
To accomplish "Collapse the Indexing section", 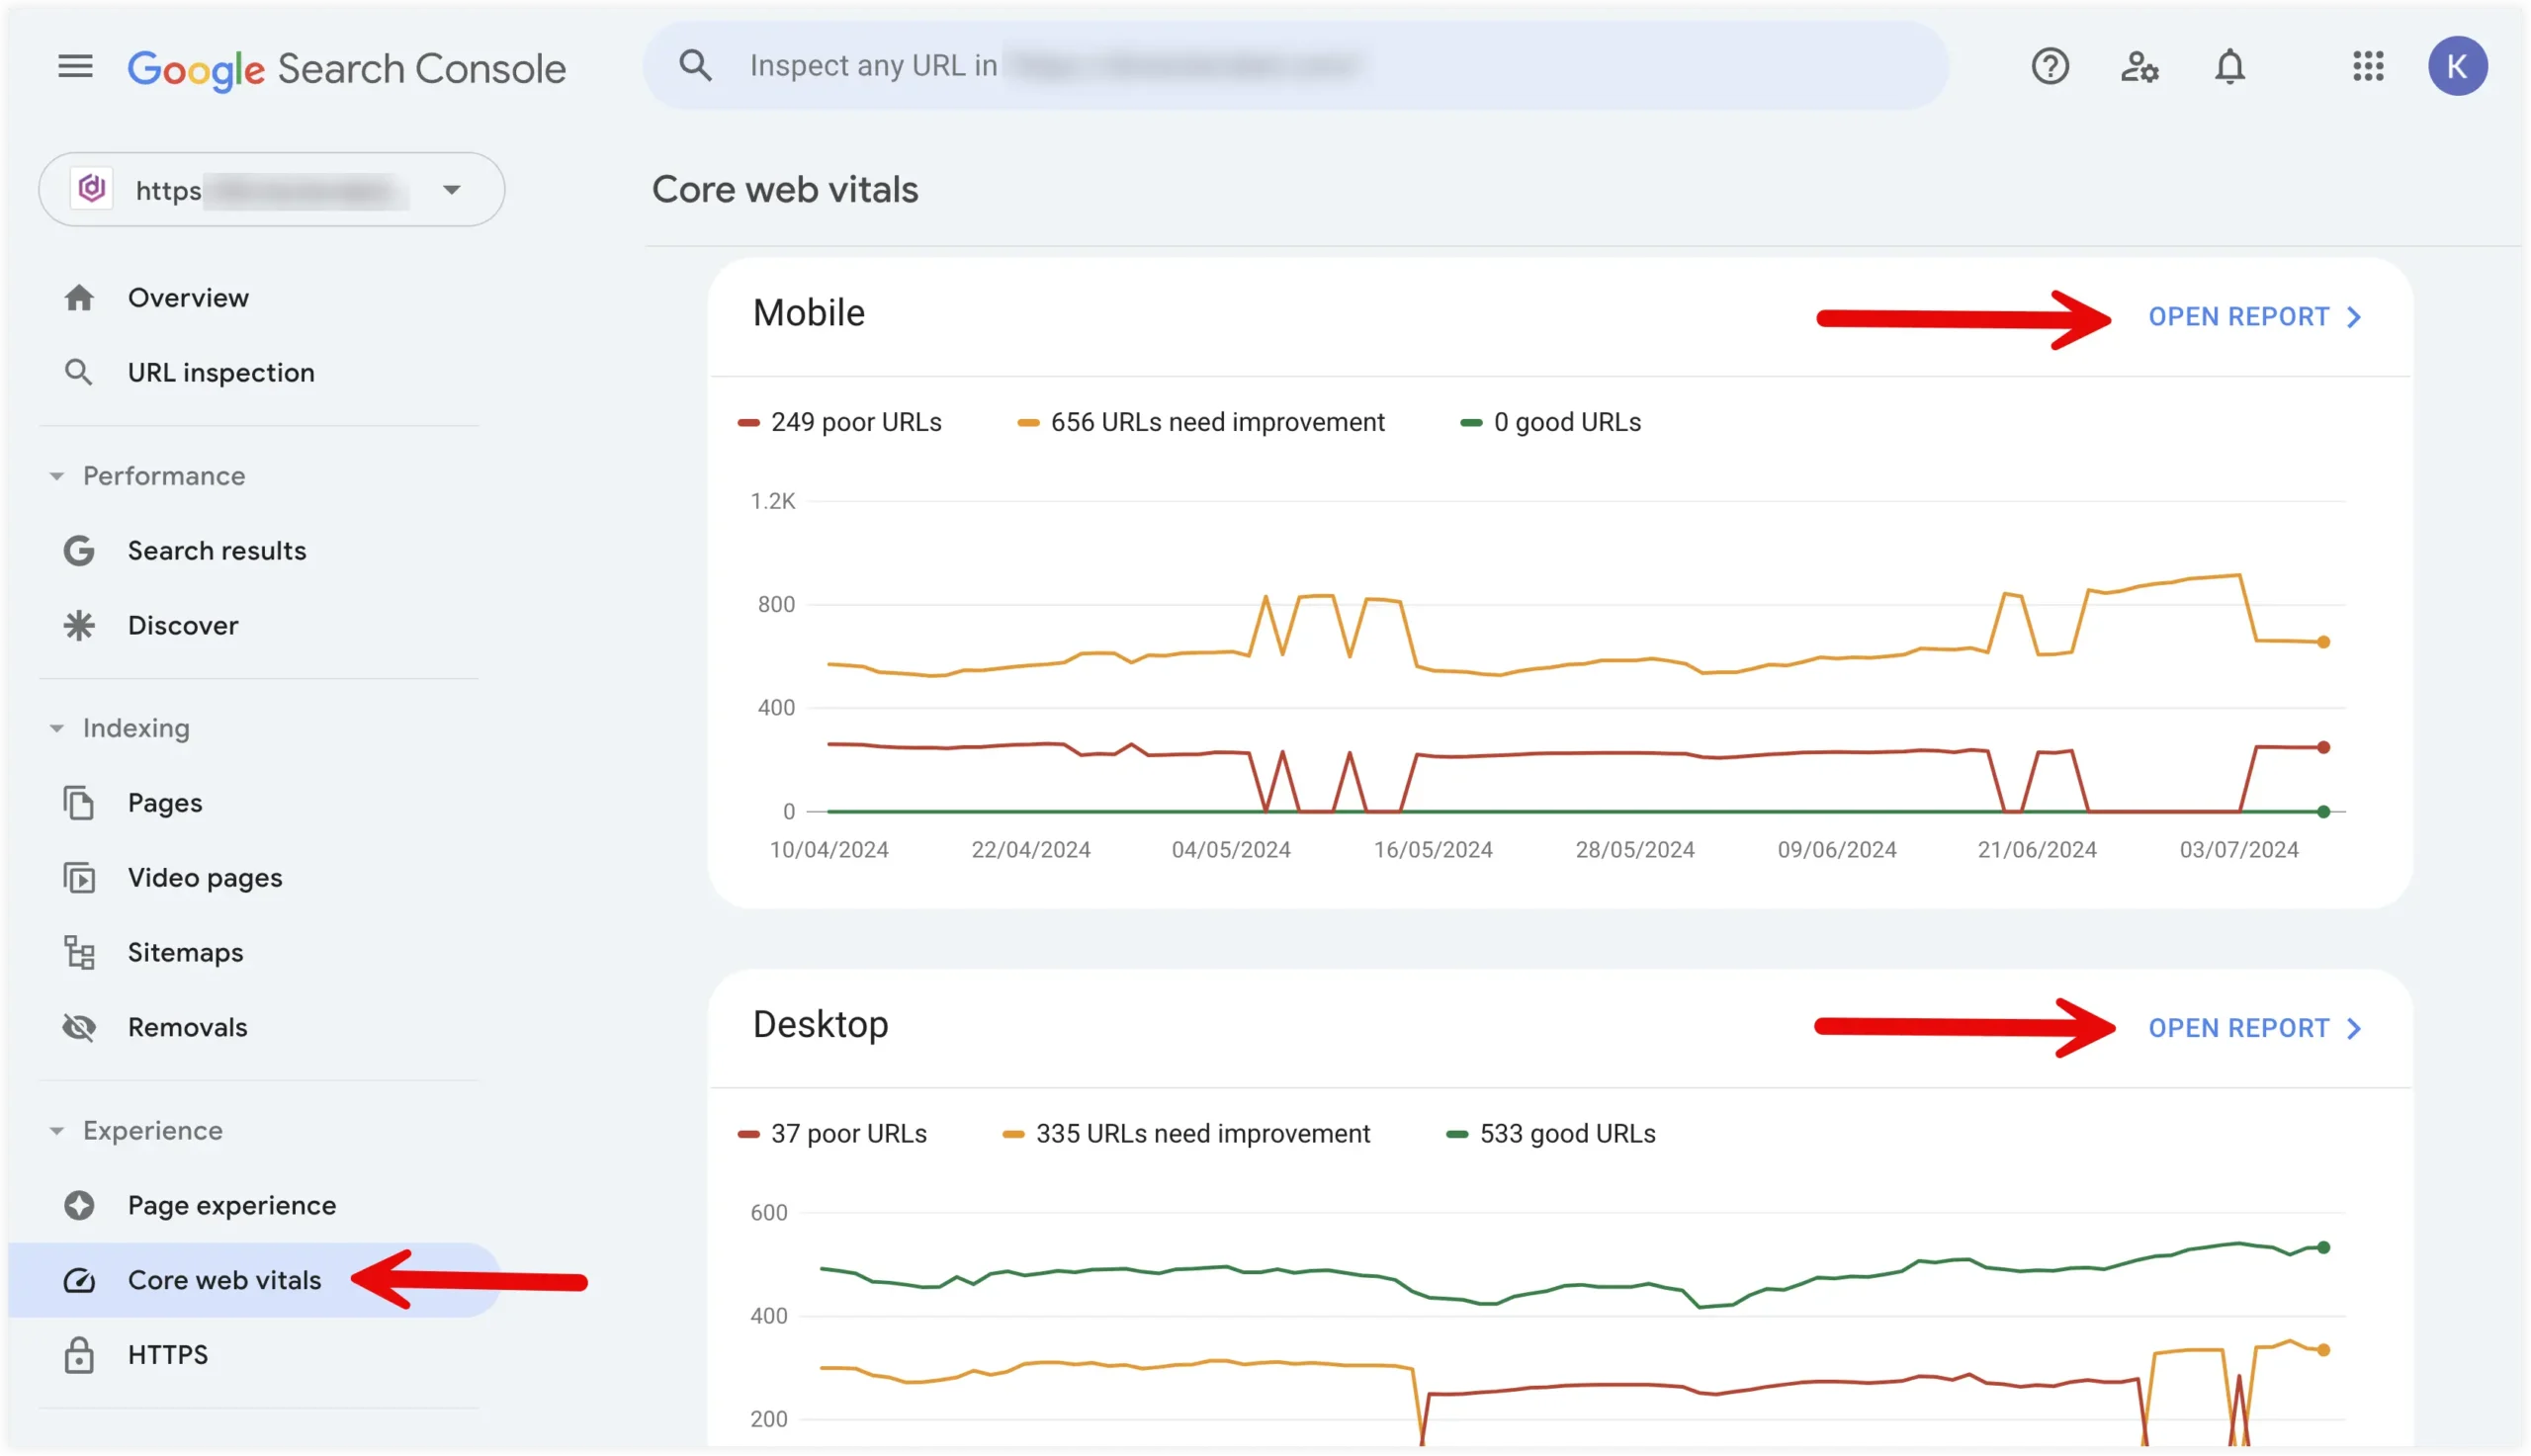I will pyautogui.click(x=57, y=728).
